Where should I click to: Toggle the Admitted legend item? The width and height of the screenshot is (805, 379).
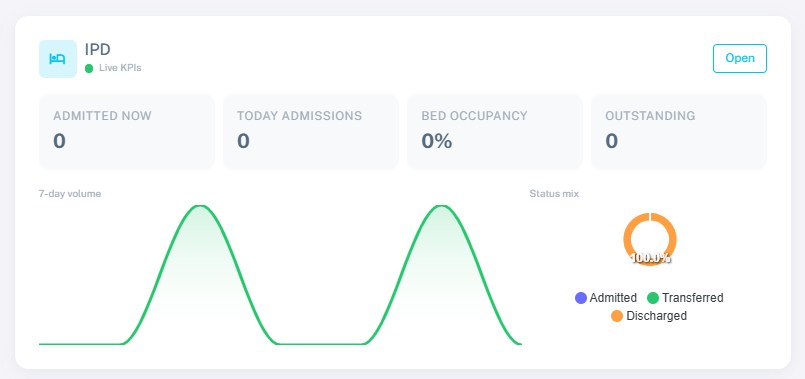[x=606, y=298]
